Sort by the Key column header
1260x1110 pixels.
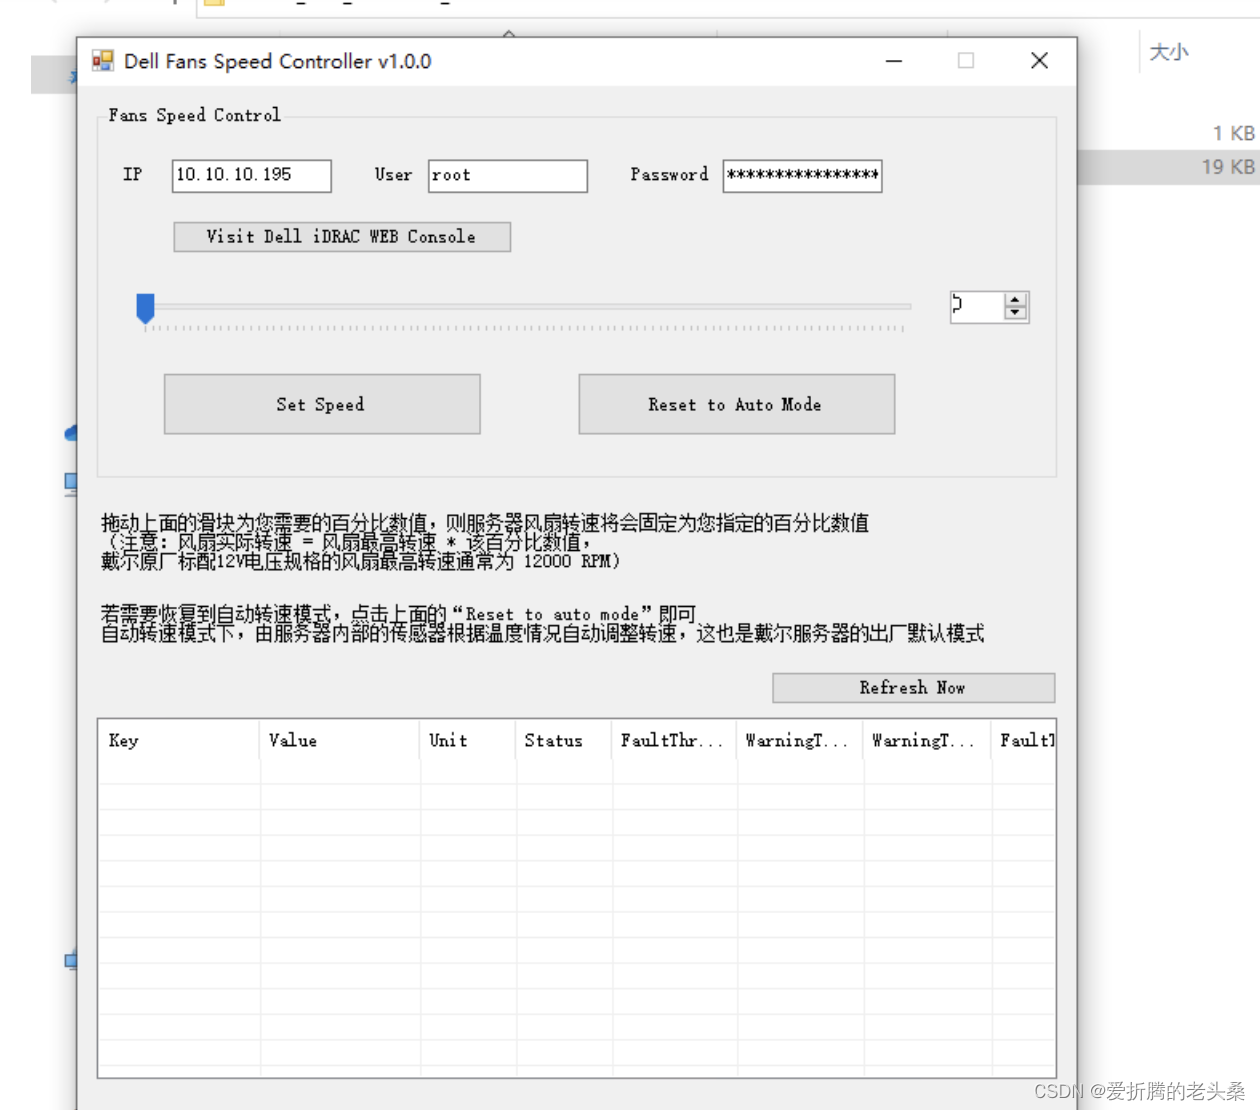tap(179, 741)
